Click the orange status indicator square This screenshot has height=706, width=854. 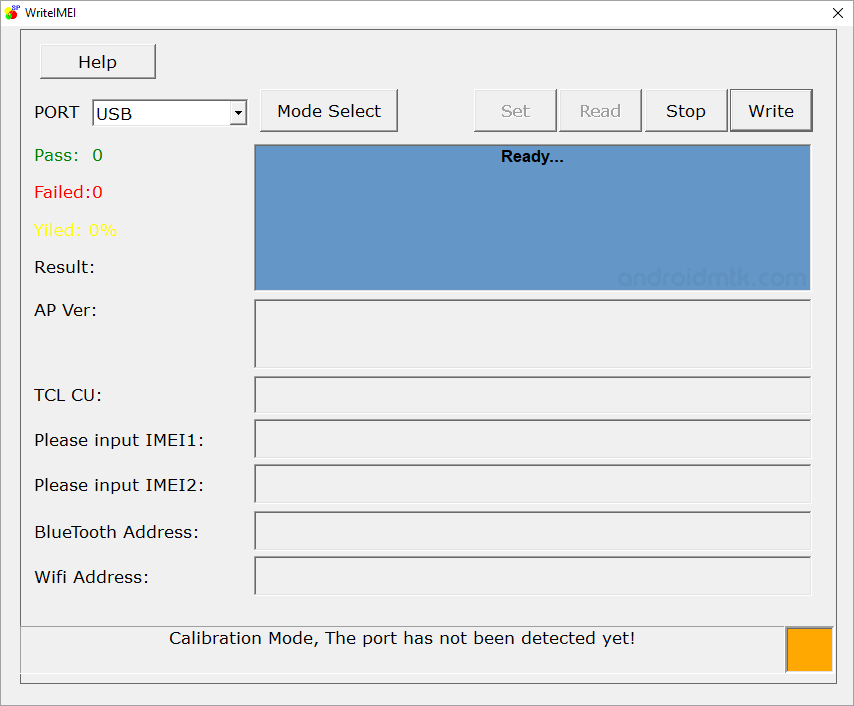[809, 649]
